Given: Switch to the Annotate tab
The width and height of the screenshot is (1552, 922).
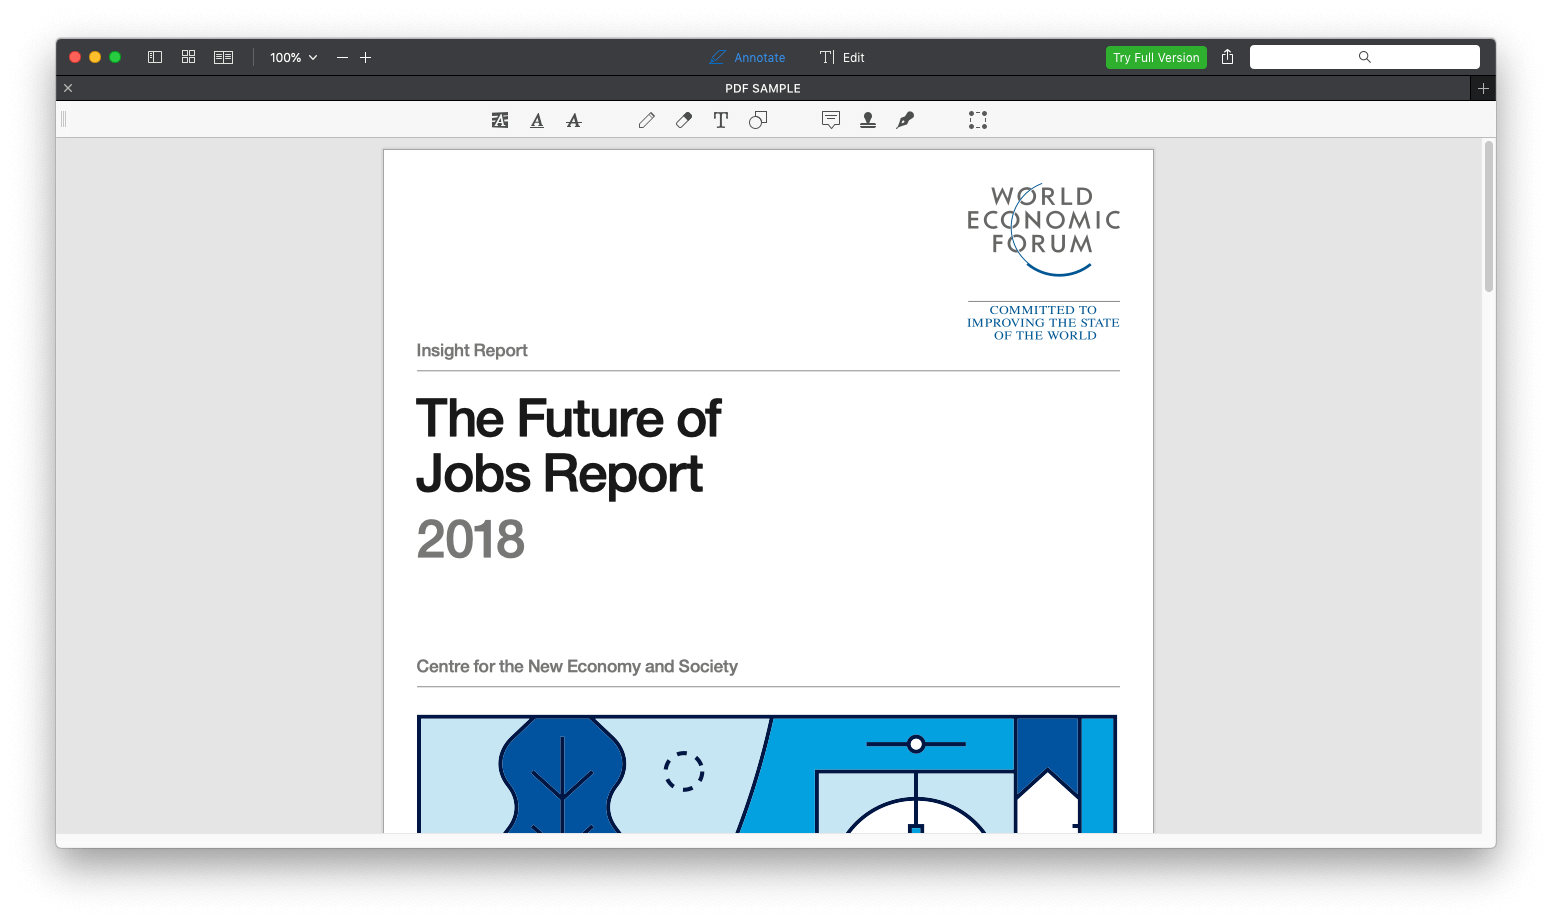Looking at the screenshot, I should tap(748, 57).
